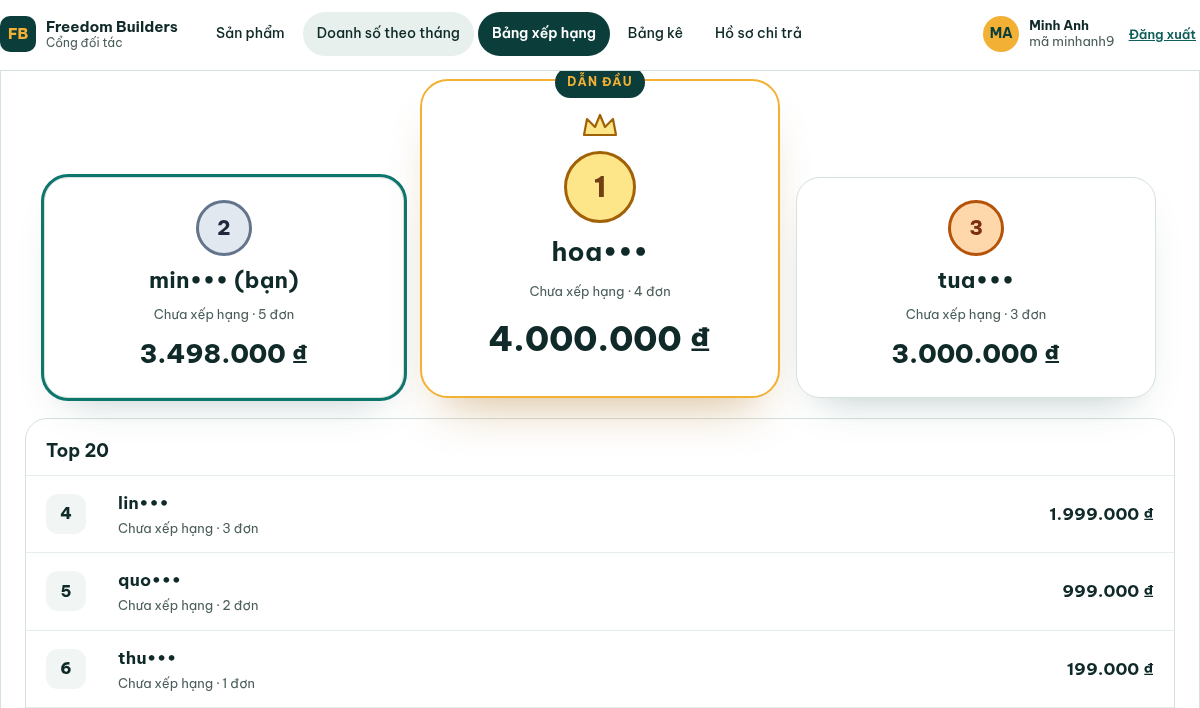
Task: Click the rank 6 badge
Action: point(66,669)
